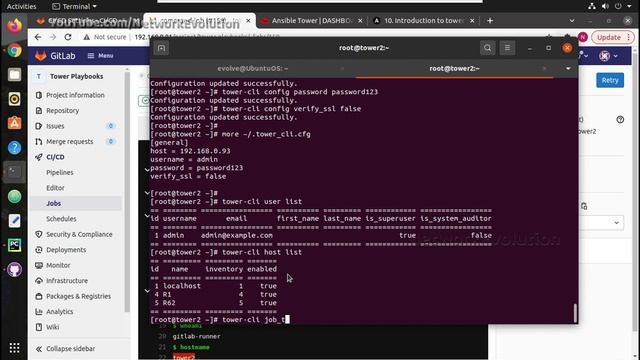
Task: Open Activities overview
Action: click(x=21, y=6)
